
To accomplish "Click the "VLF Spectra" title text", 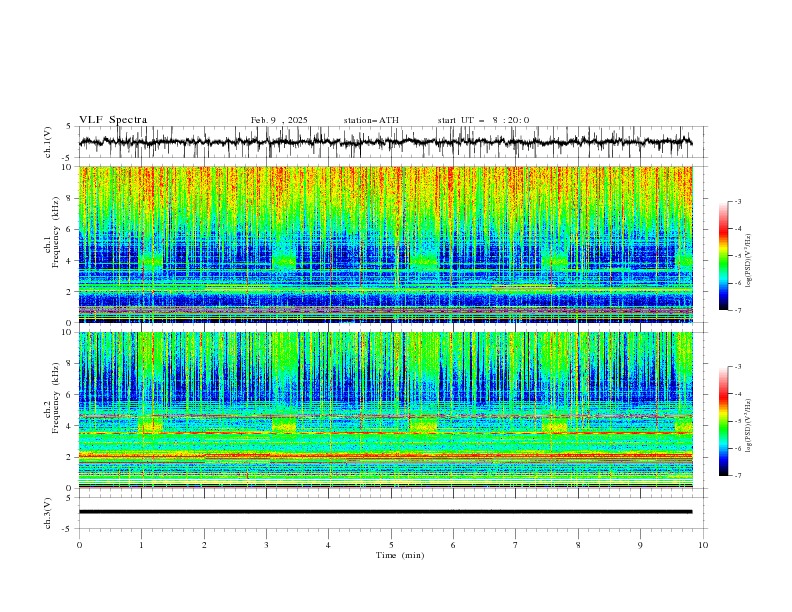I will coord(113,120).
